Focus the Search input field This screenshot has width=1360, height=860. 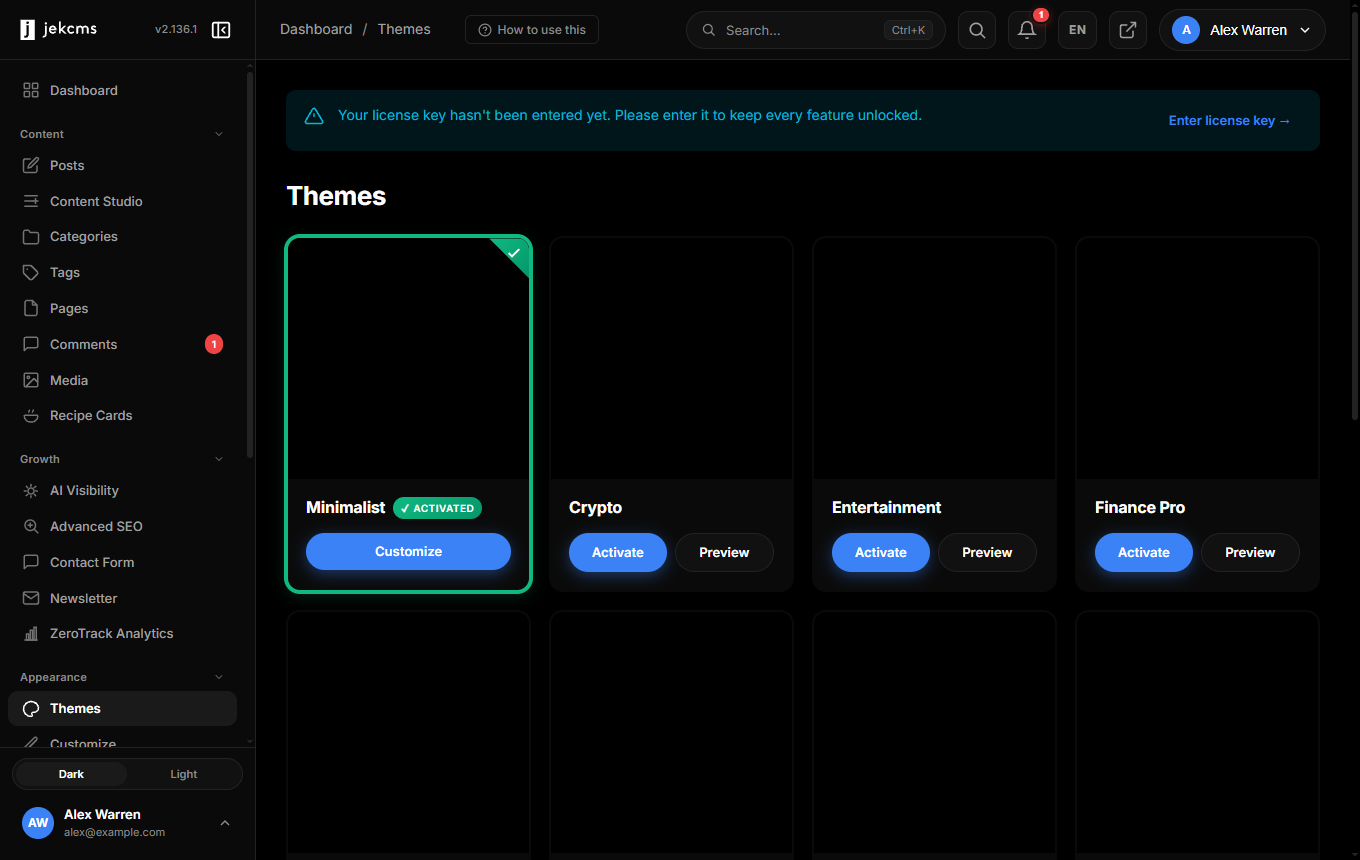(x=816, y=30)
